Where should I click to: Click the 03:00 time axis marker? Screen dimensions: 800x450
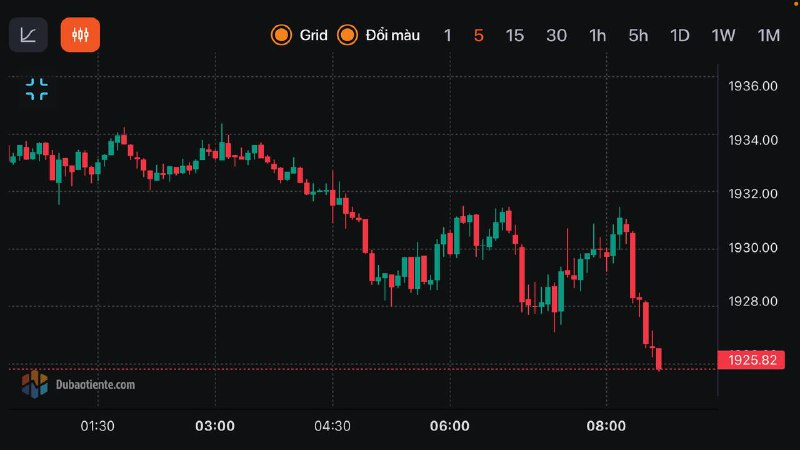coord(215,426)
